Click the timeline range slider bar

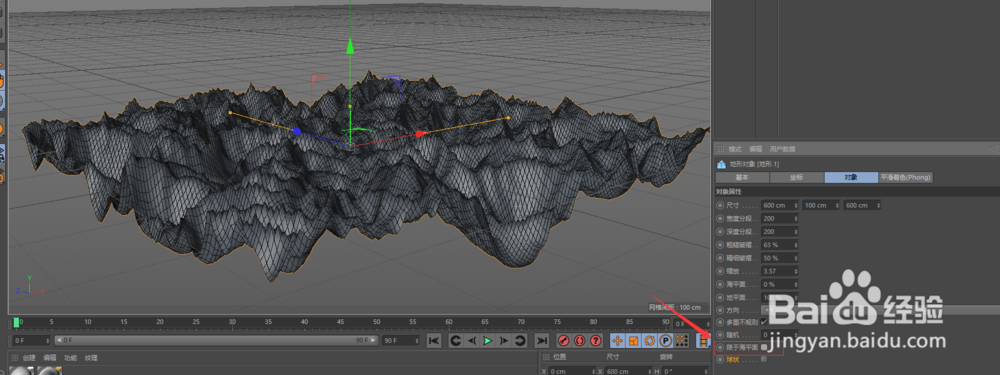point(216,341)
